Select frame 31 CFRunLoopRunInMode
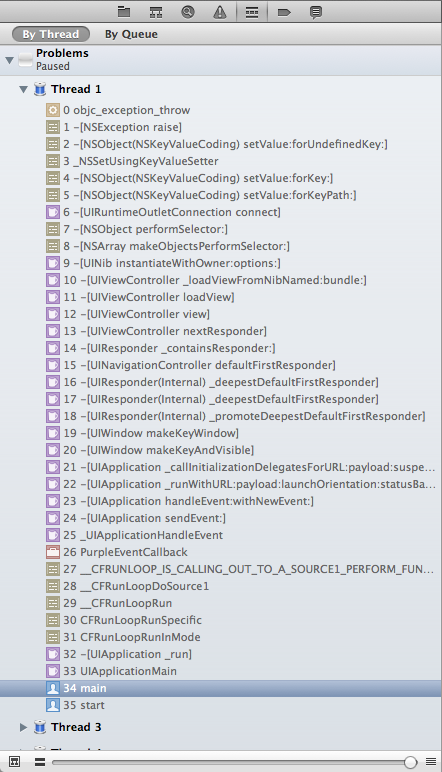The image size is (442, 772). (221, 637)
